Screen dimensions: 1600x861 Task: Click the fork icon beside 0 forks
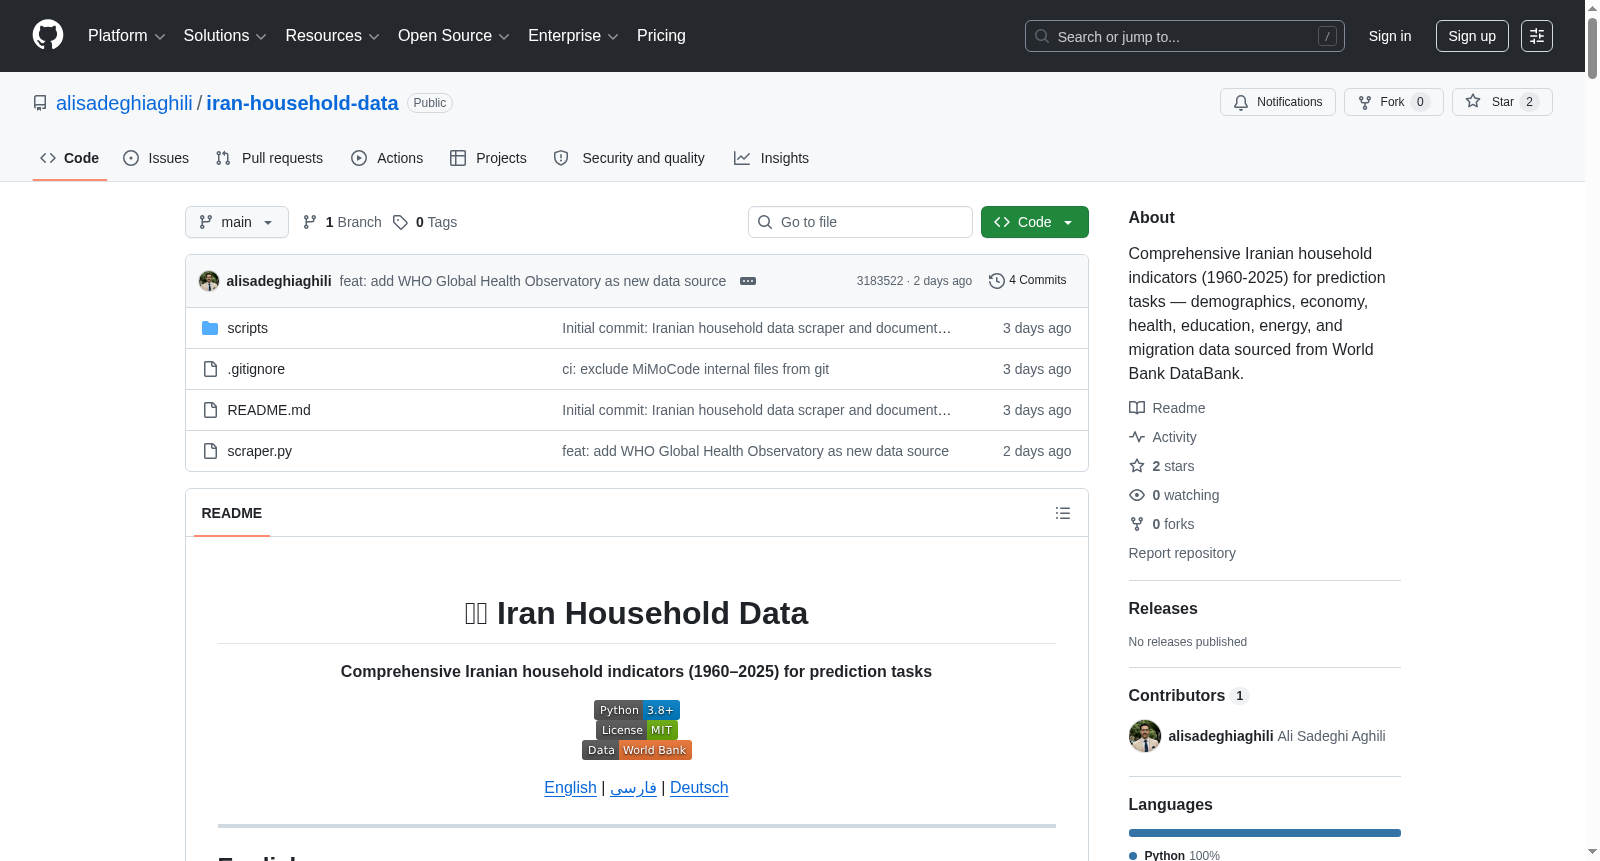[1137, 524]
